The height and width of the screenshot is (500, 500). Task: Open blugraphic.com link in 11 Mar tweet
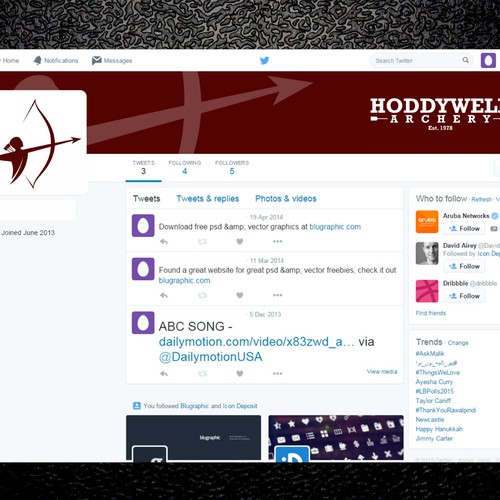(184, 281)
